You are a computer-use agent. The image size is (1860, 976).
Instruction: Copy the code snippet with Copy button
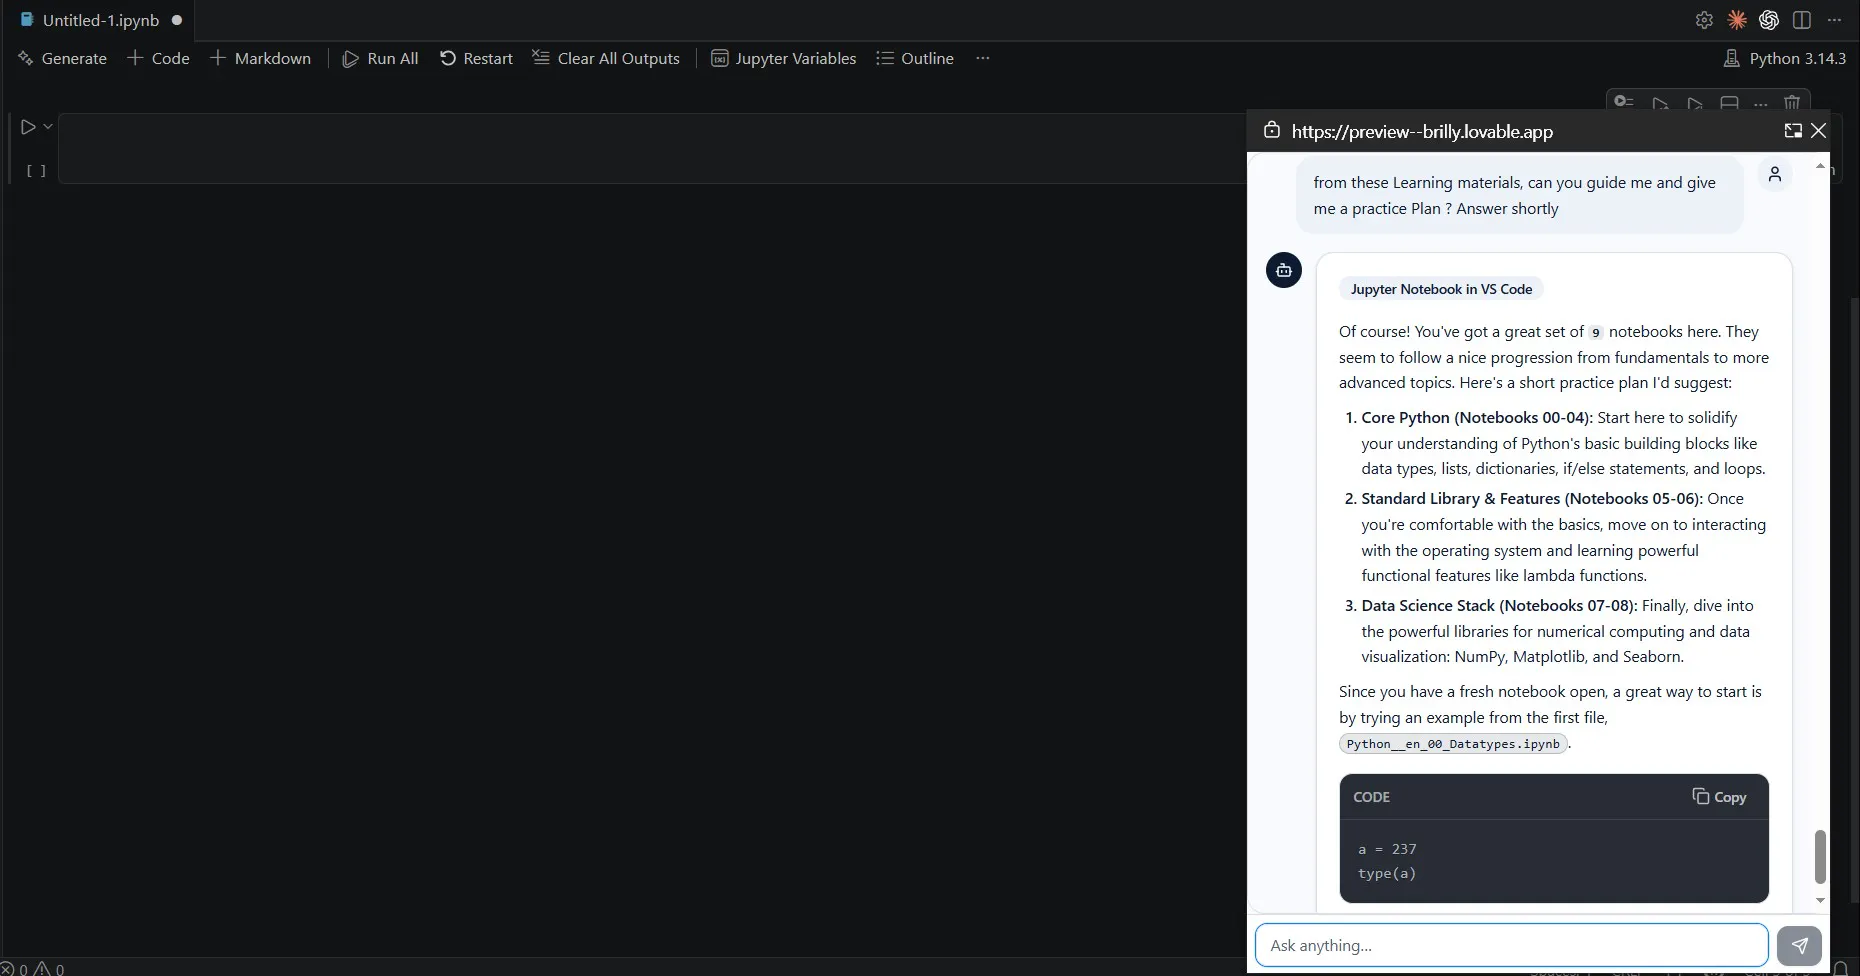(x=1719, y=797)
